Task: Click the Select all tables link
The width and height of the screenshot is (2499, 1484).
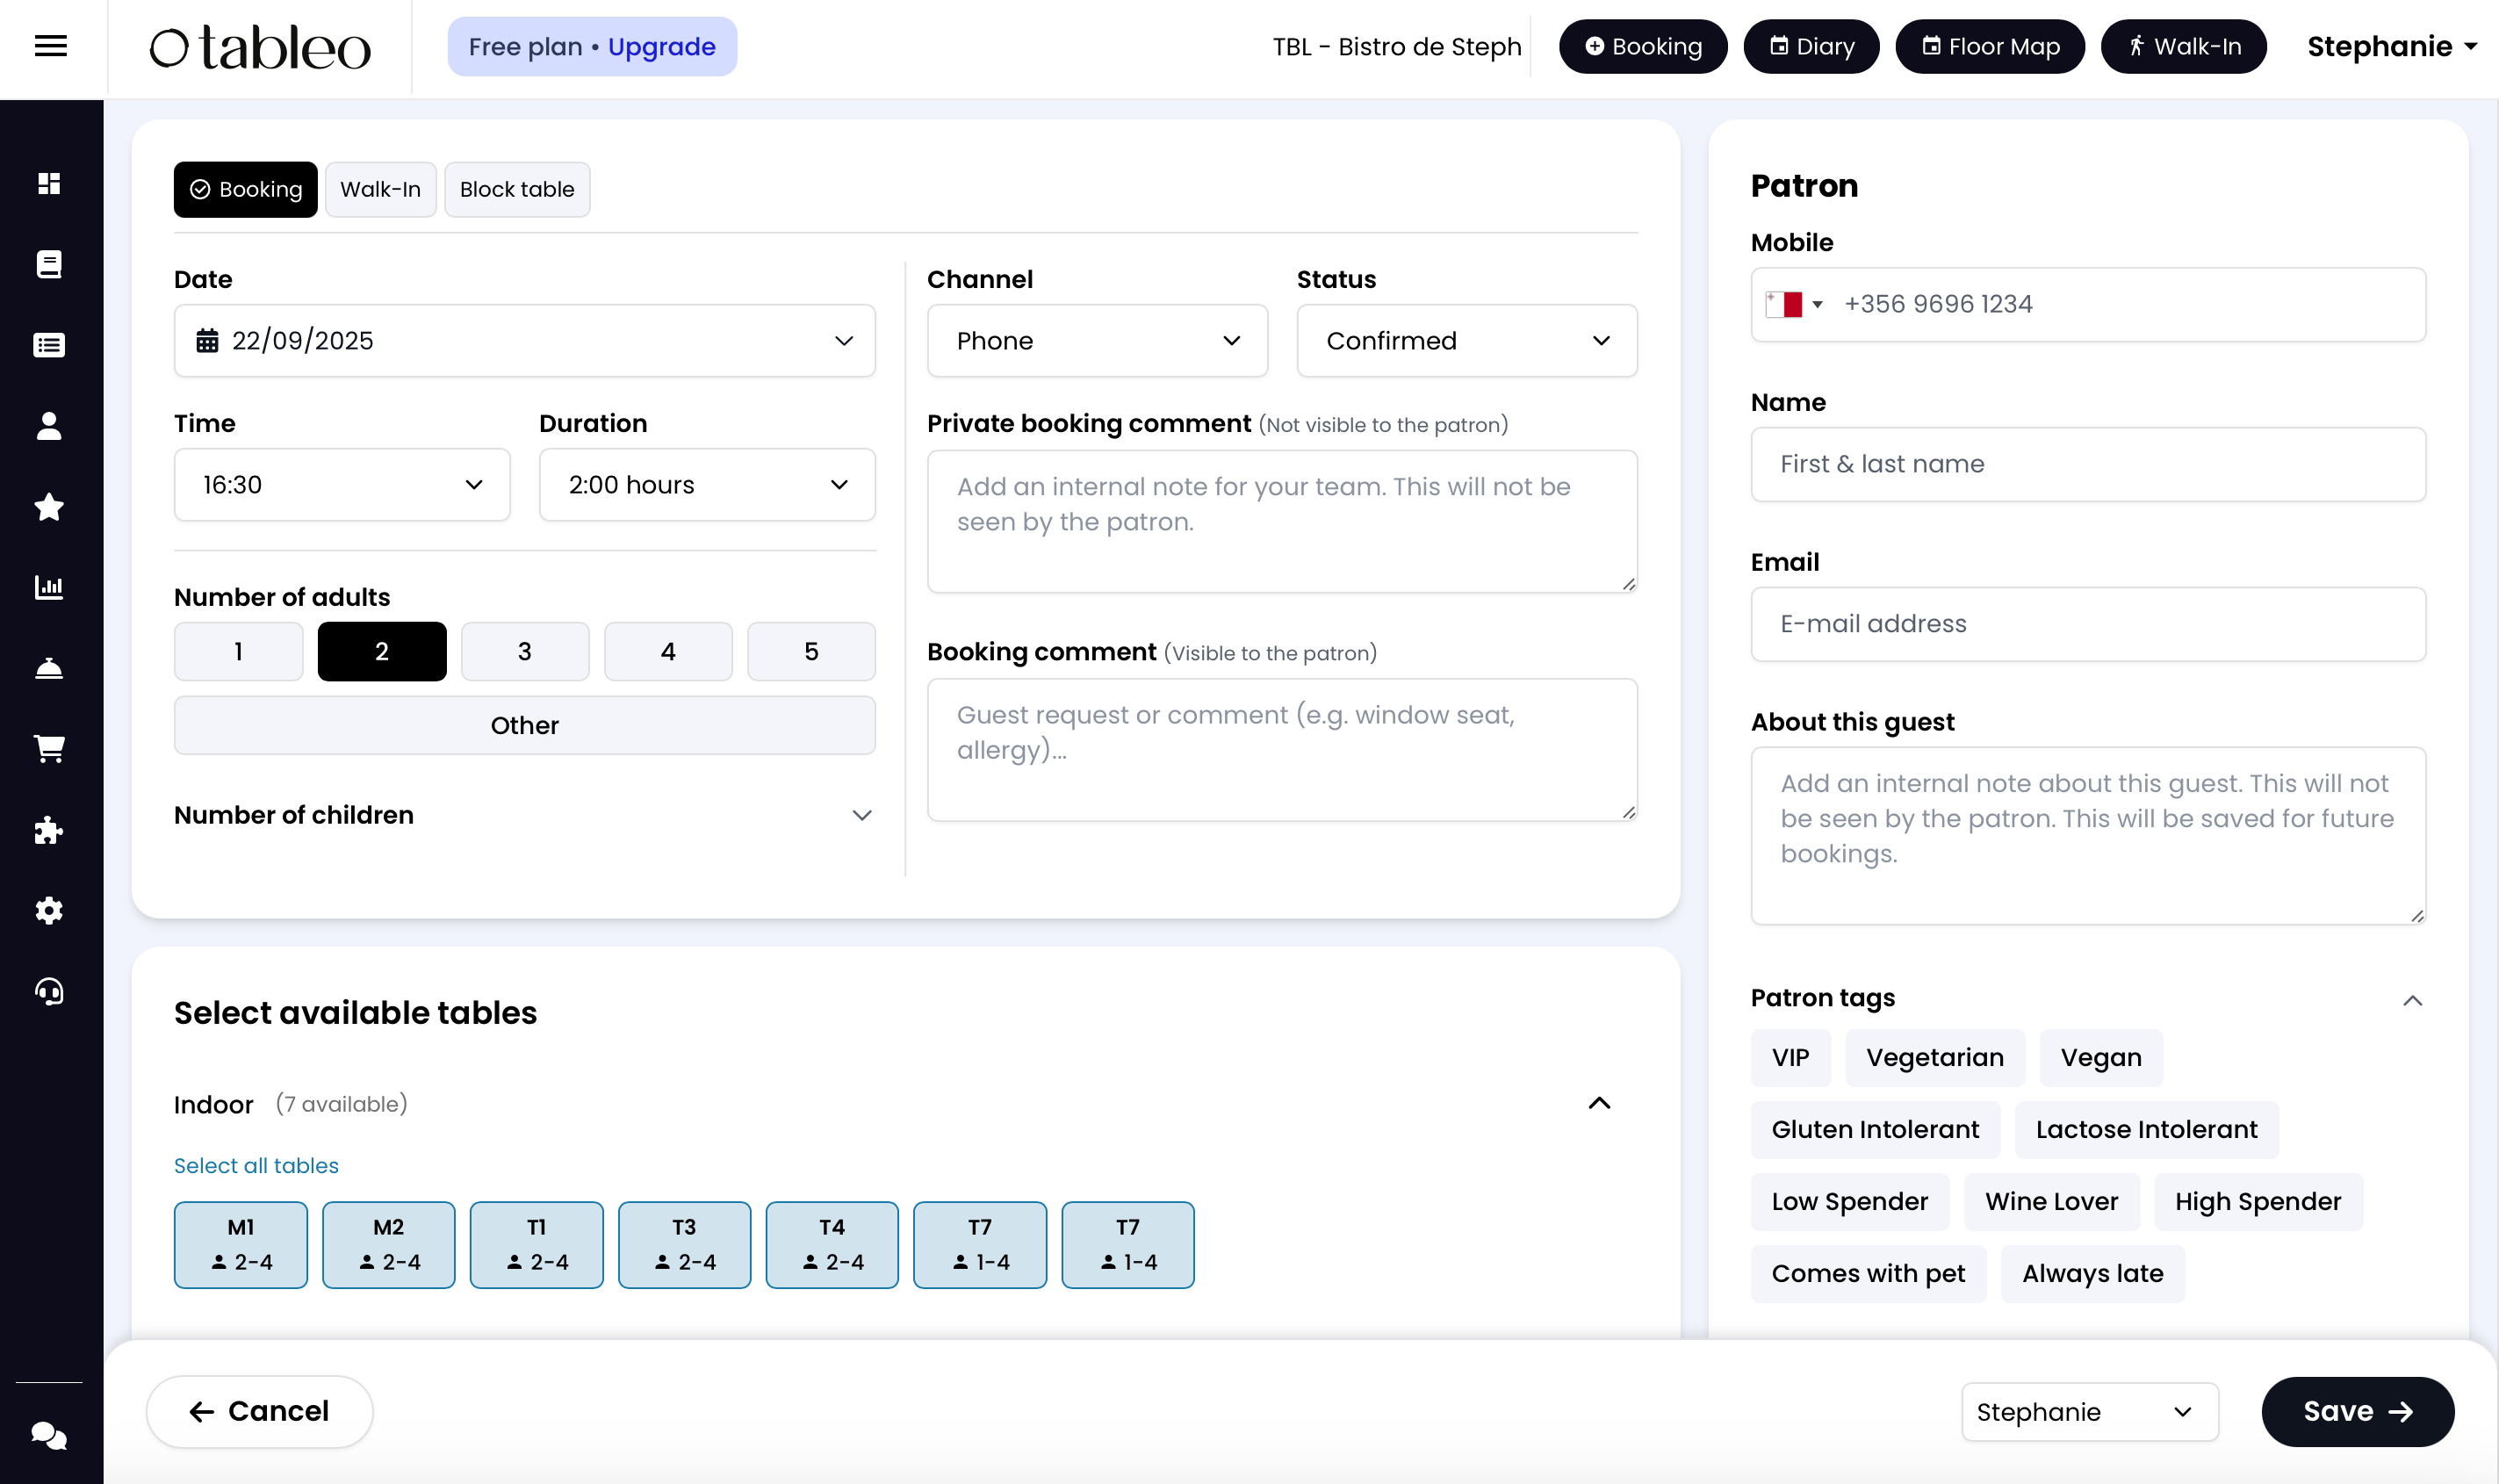Action: [x=256, y=1165]
